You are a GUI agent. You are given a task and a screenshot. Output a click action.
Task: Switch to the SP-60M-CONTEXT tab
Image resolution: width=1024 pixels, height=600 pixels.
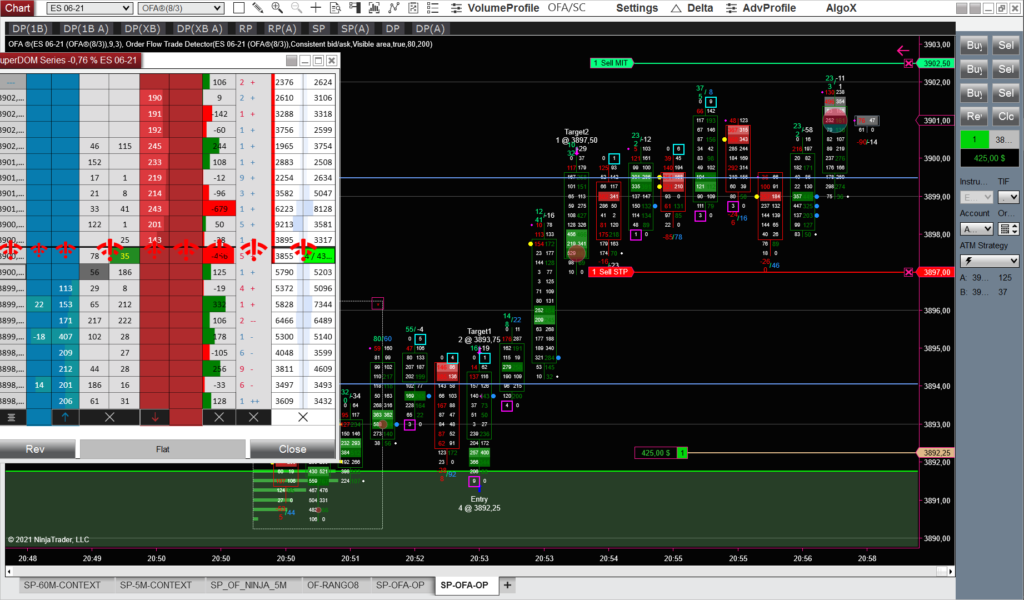62,585
